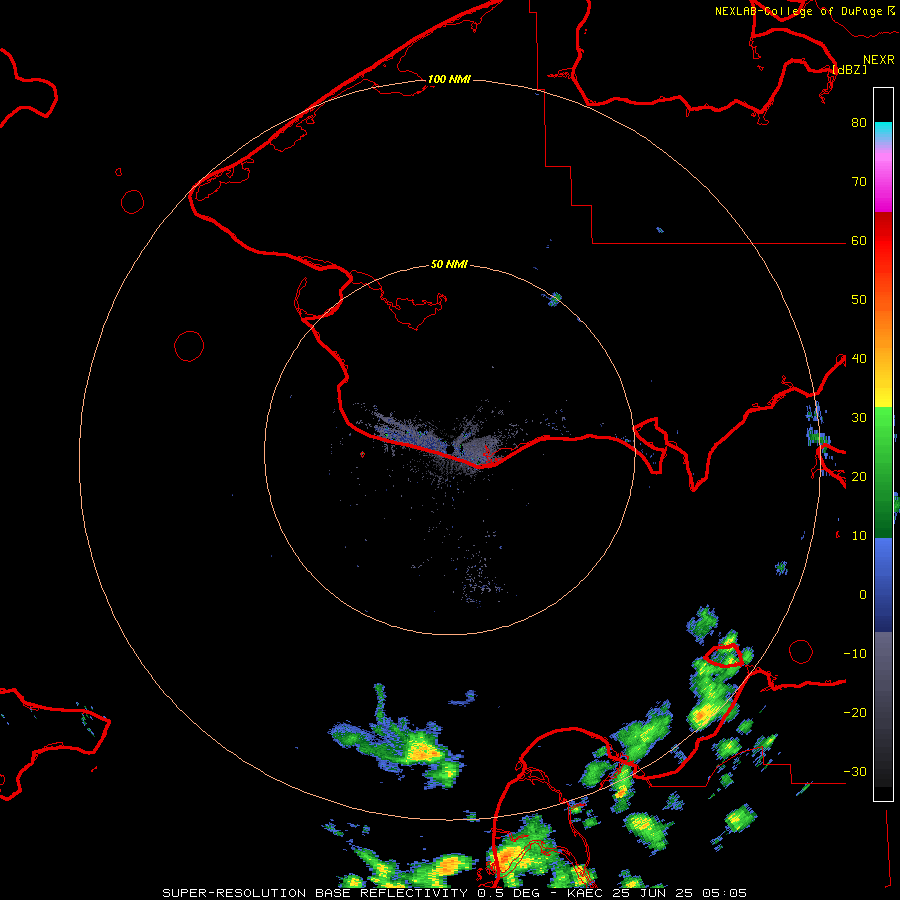
Task: Select the "10" dBZ scale value
Action: point(859,536)
